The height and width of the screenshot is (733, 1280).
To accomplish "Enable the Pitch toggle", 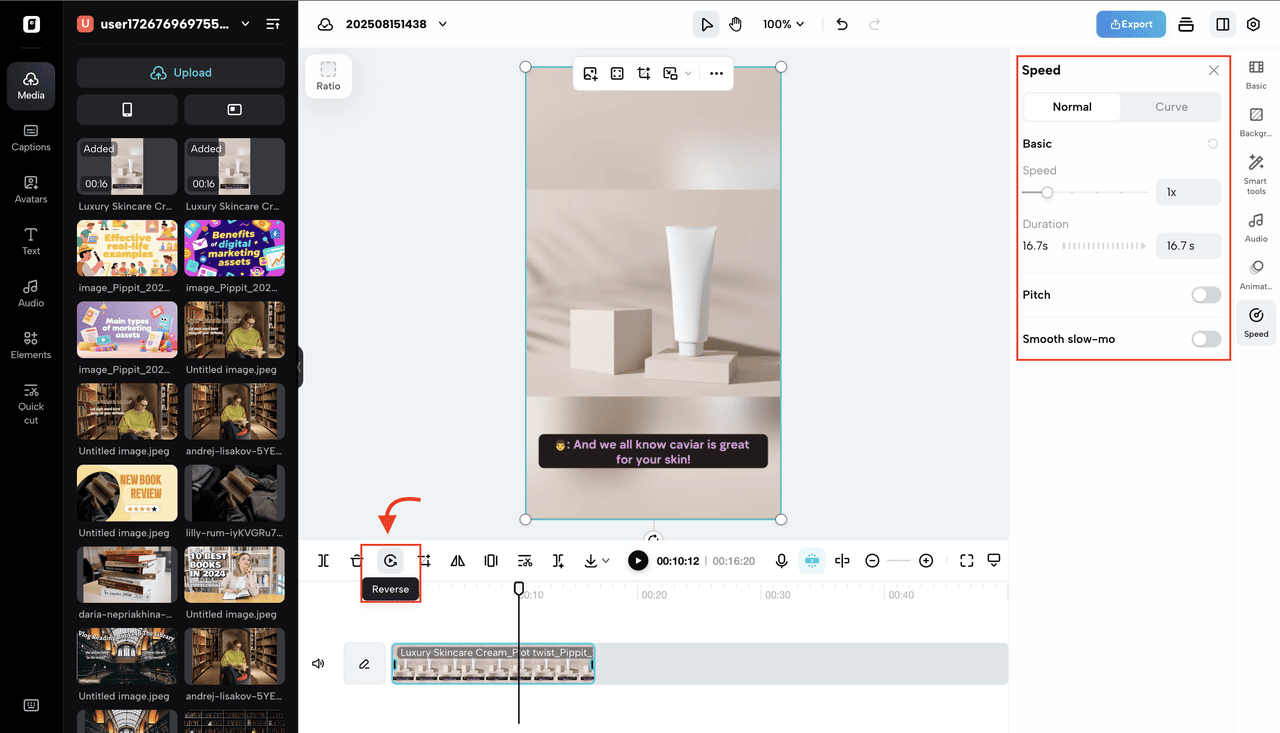I will tap(1205, 295).
